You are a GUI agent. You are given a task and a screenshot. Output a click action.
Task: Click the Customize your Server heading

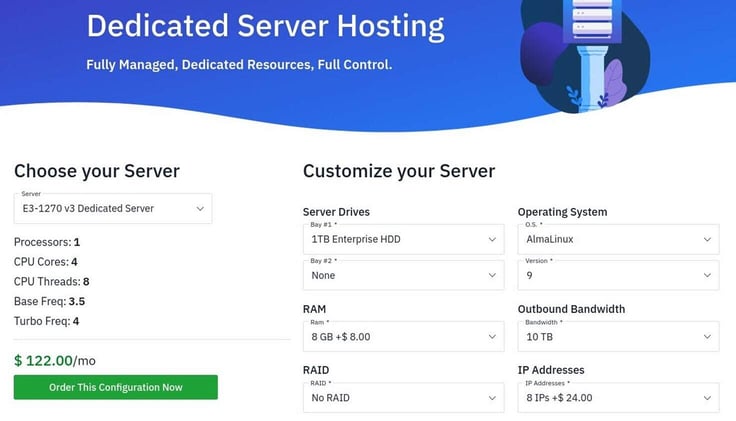pos(399,171)
